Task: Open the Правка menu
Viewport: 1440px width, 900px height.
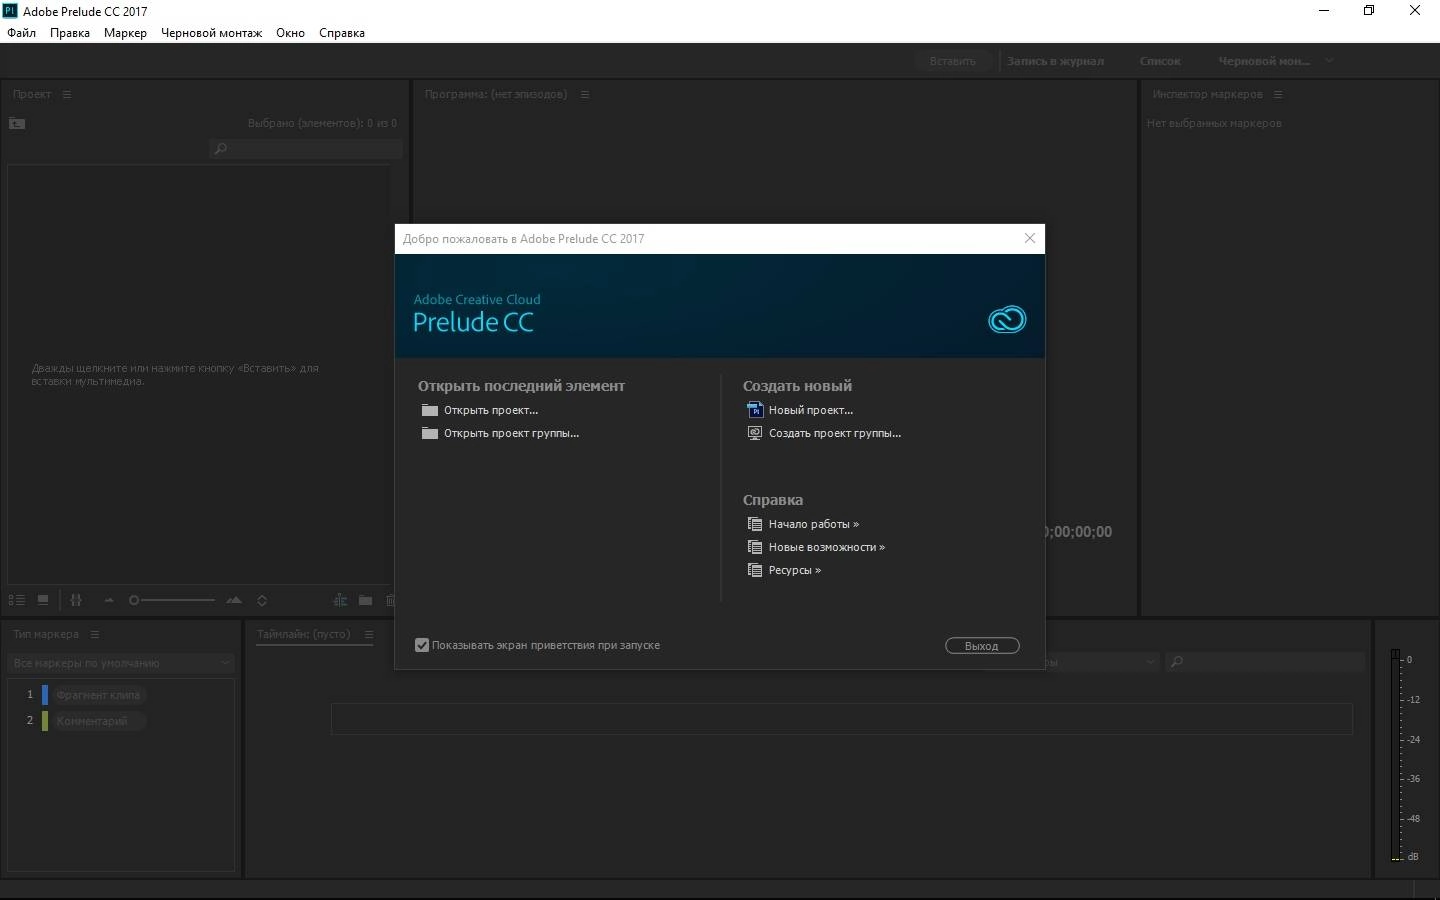Action: [x=70, y=33]
